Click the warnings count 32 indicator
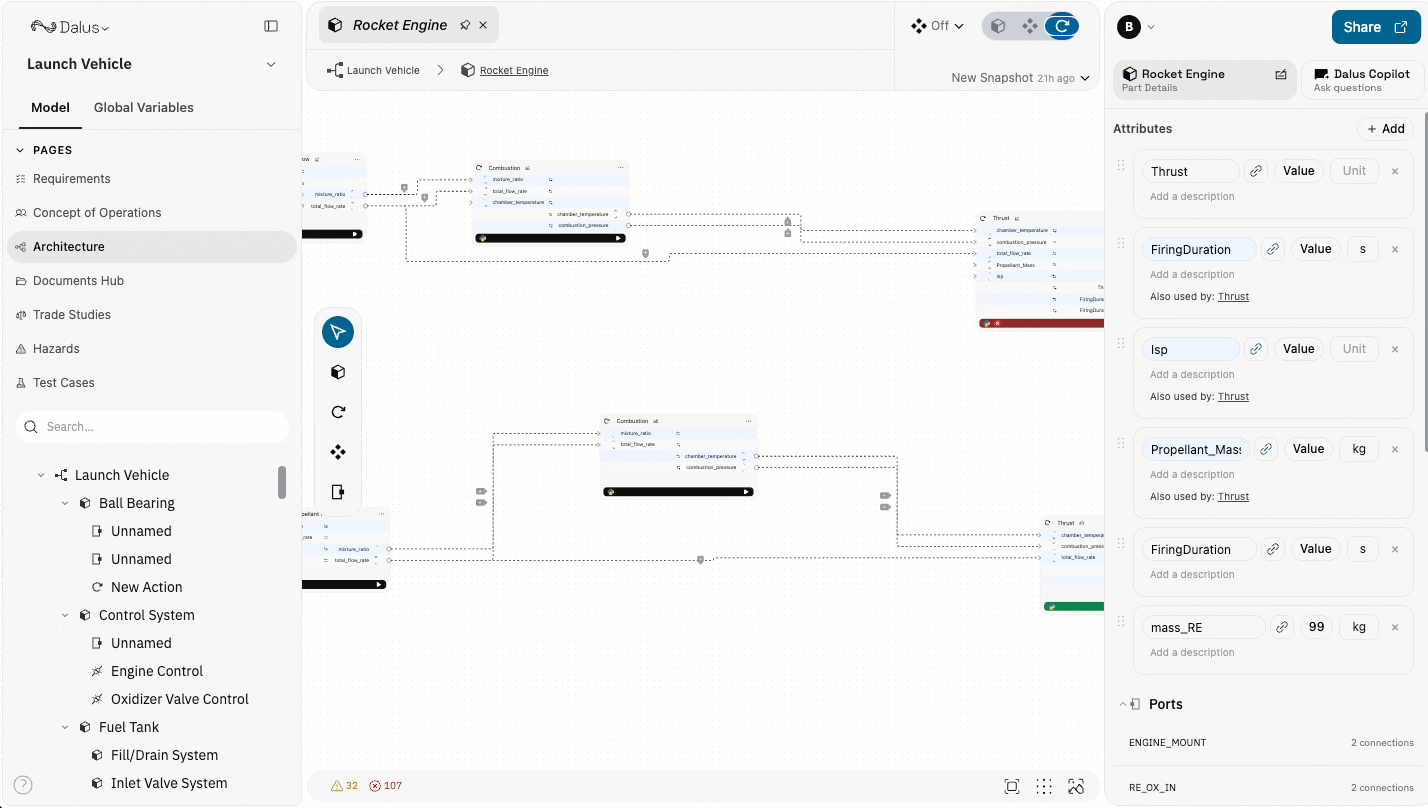Viewport: 1428px width, 808px height. (x=345, y=786)
